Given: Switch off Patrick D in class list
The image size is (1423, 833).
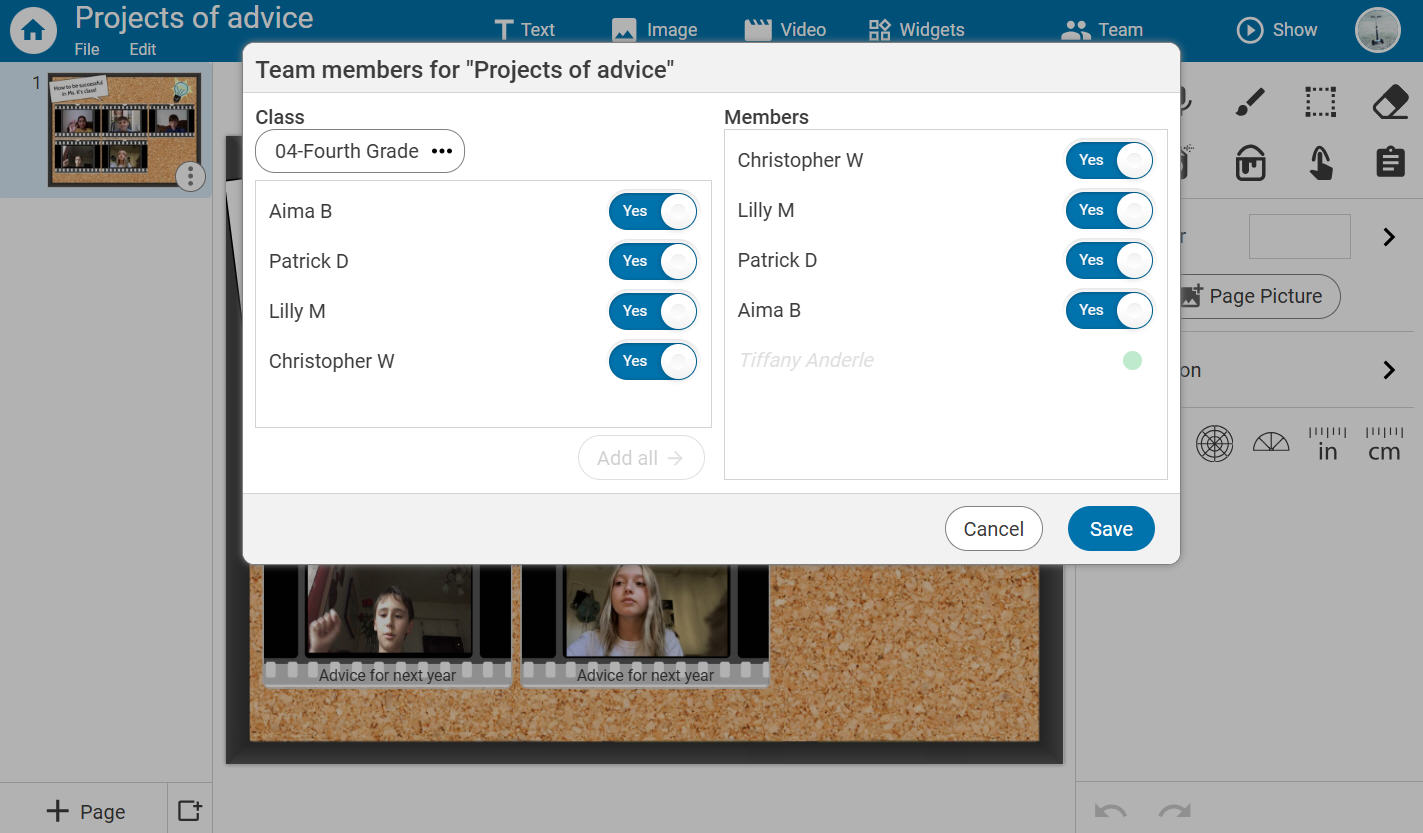Looking at the screenshot, I should [x=653, y=261].
